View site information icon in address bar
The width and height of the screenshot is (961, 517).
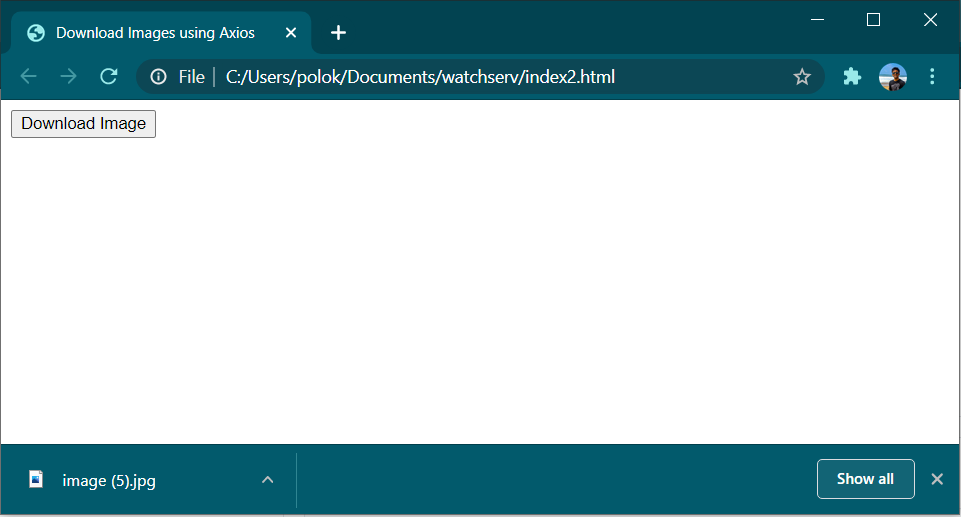pyautogui.click(x=158, y=77)
